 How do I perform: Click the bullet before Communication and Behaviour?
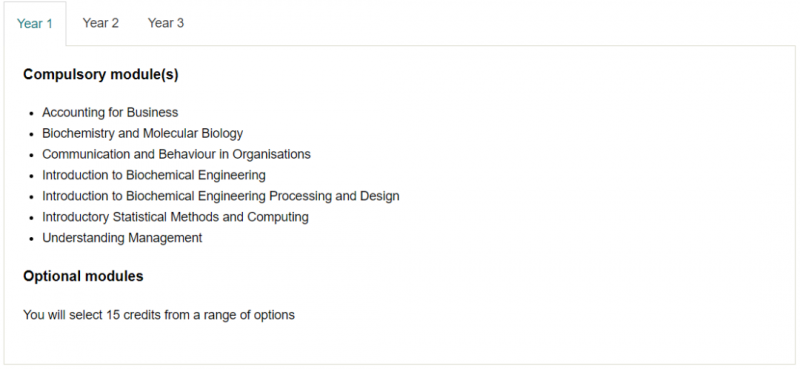tap(32, 155)
